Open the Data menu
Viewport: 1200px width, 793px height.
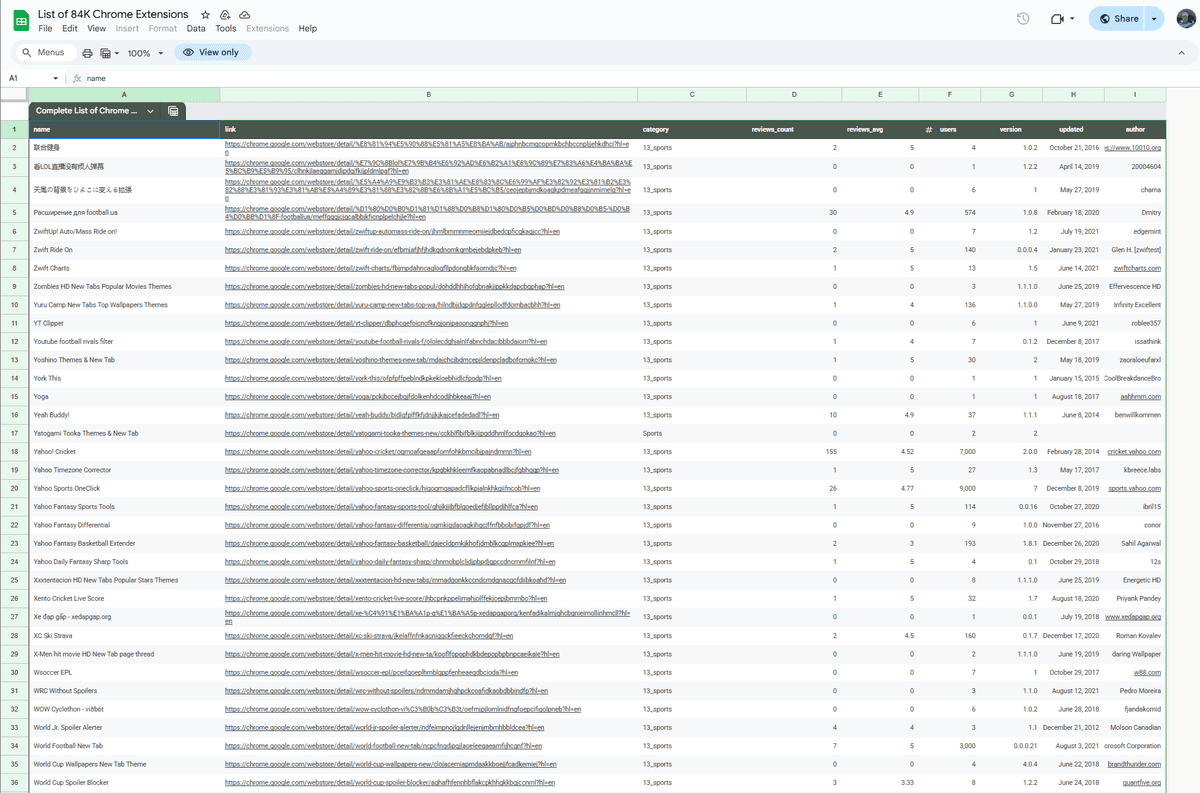[196, 29]
